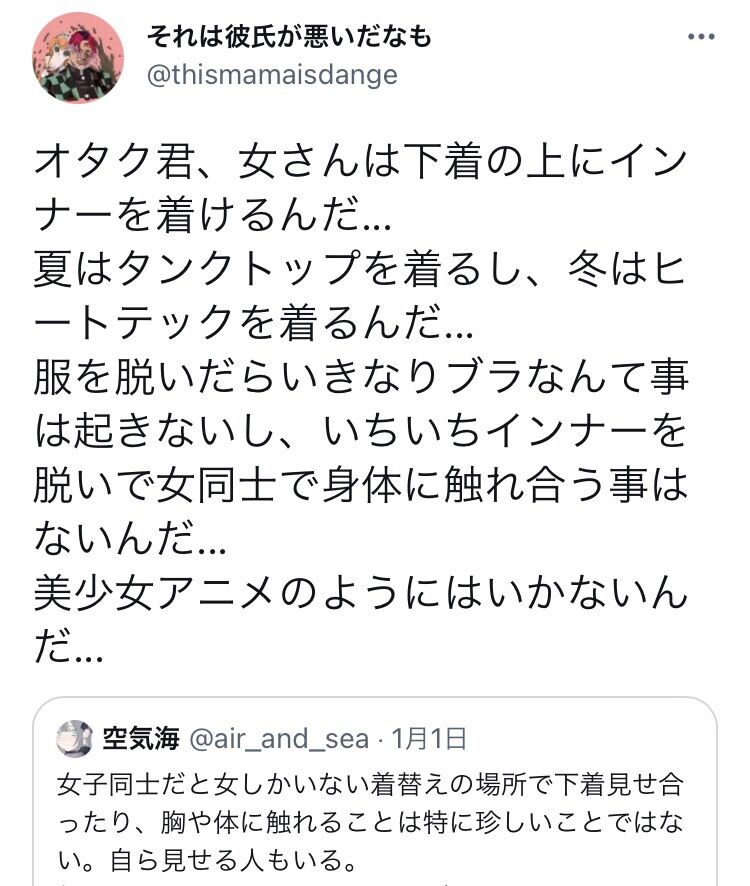Select the quoted line ending 自ら見せる人もいる。
The image size is (750, 886).
pyautogui.click(x=207, y=860)
